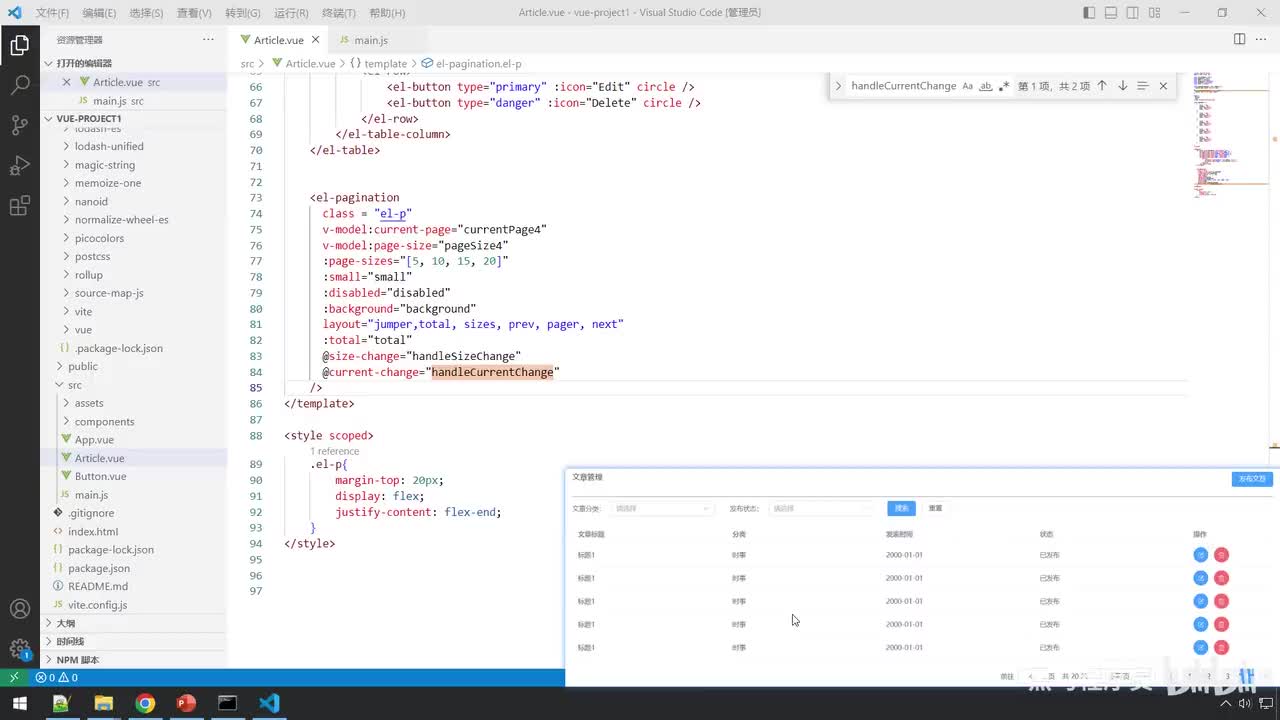Collapse the VUE-PROJECT1 folder section
Image resolution: width=1280 pixels, height=720 pixels.
point(48,119)
